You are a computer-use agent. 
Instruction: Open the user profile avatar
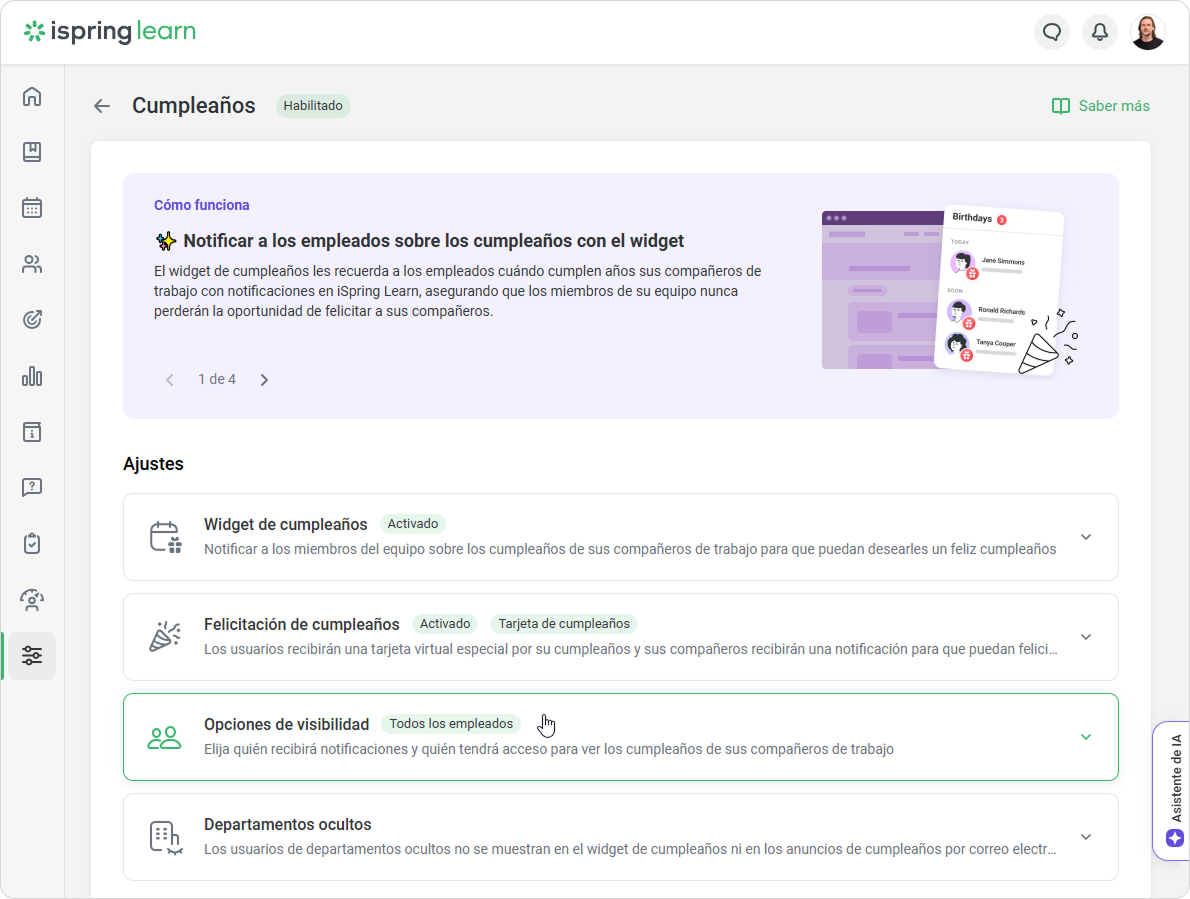[1148, 32]
